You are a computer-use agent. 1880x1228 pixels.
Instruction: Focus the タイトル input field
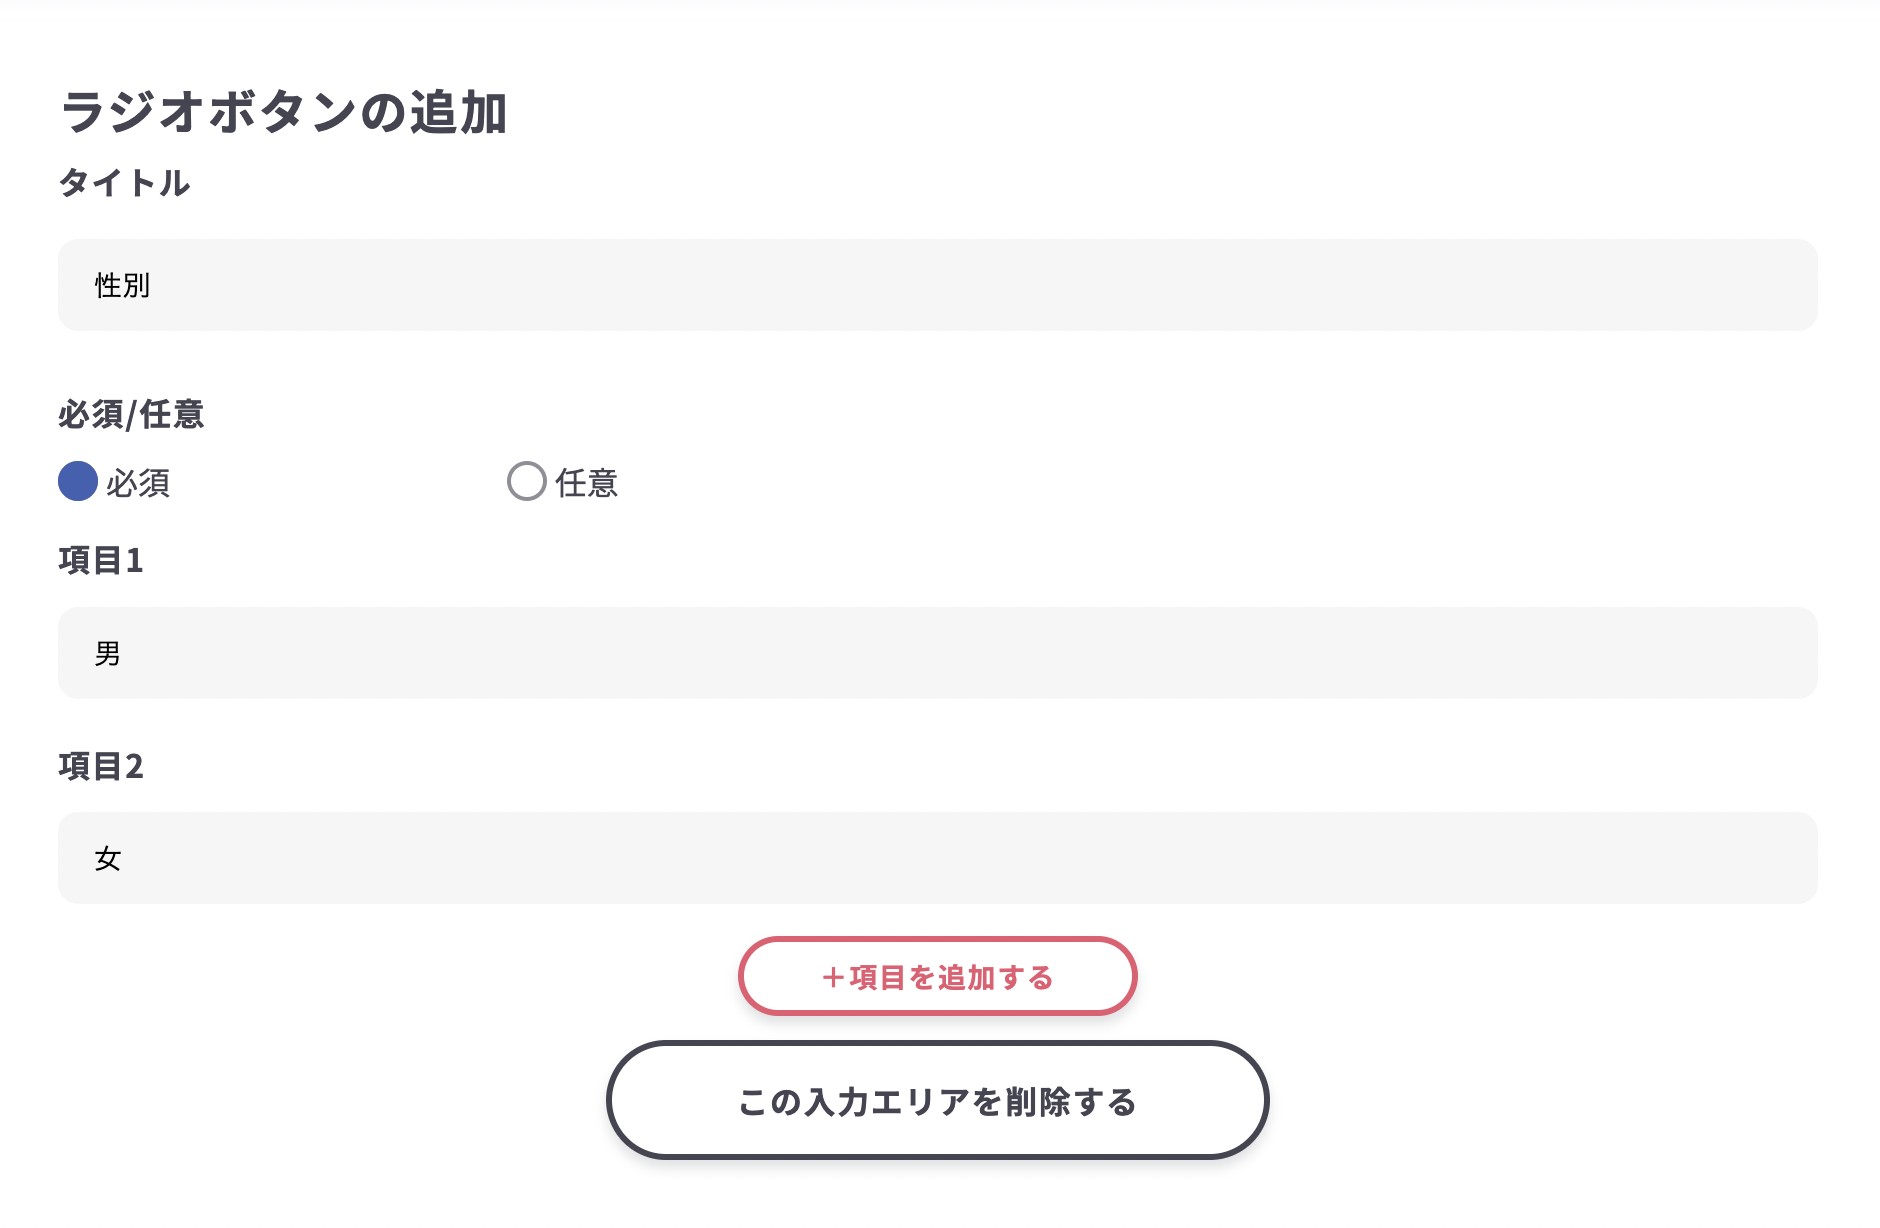[x=937, y=285]
